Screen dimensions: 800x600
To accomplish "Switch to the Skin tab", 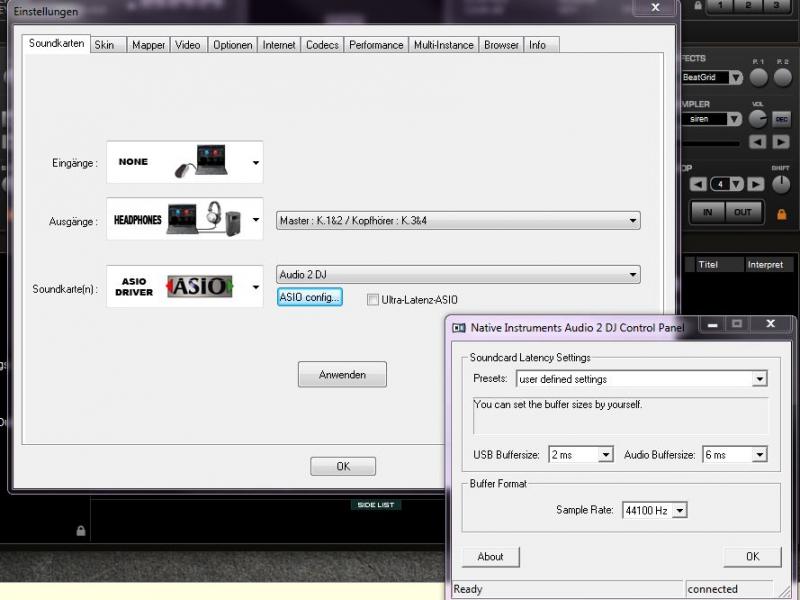I will click(x=108, y=45).
